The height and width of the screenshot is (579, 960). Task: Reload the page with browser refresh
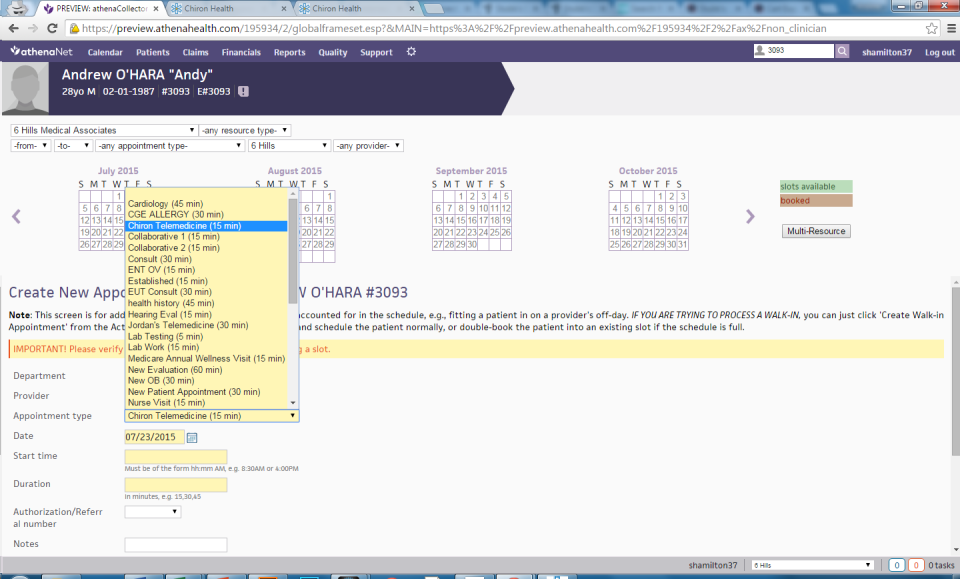(x=52, y=28)
